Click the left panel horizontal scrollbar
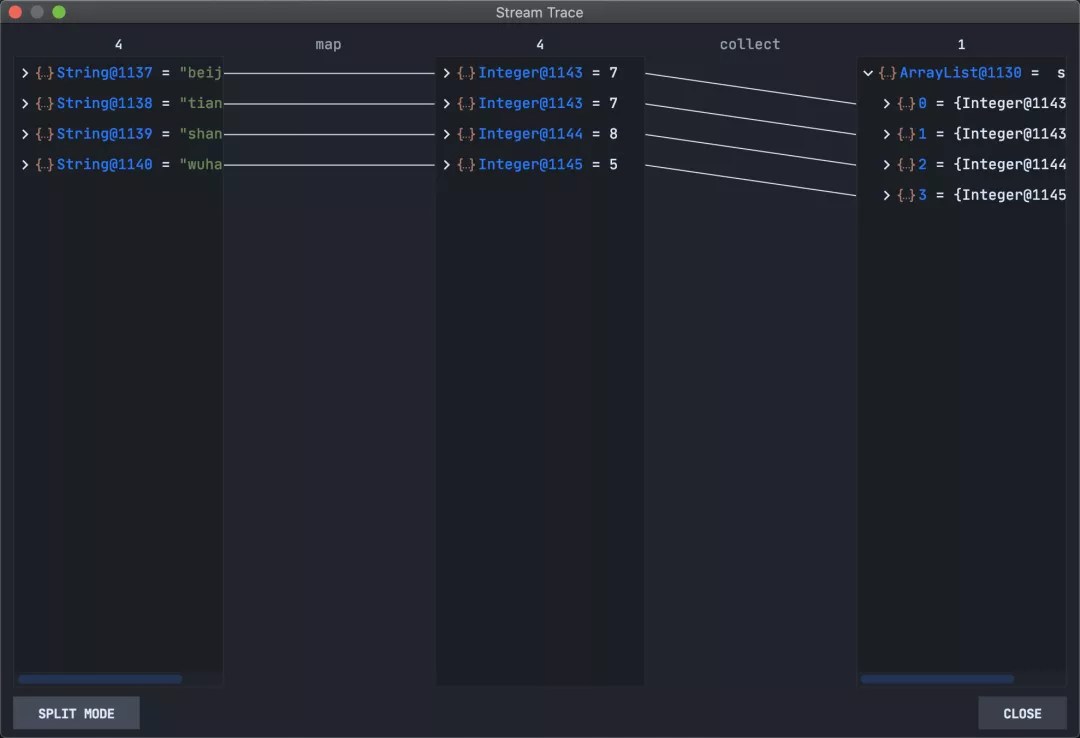The image size is (1080, 738). point(100,679)
